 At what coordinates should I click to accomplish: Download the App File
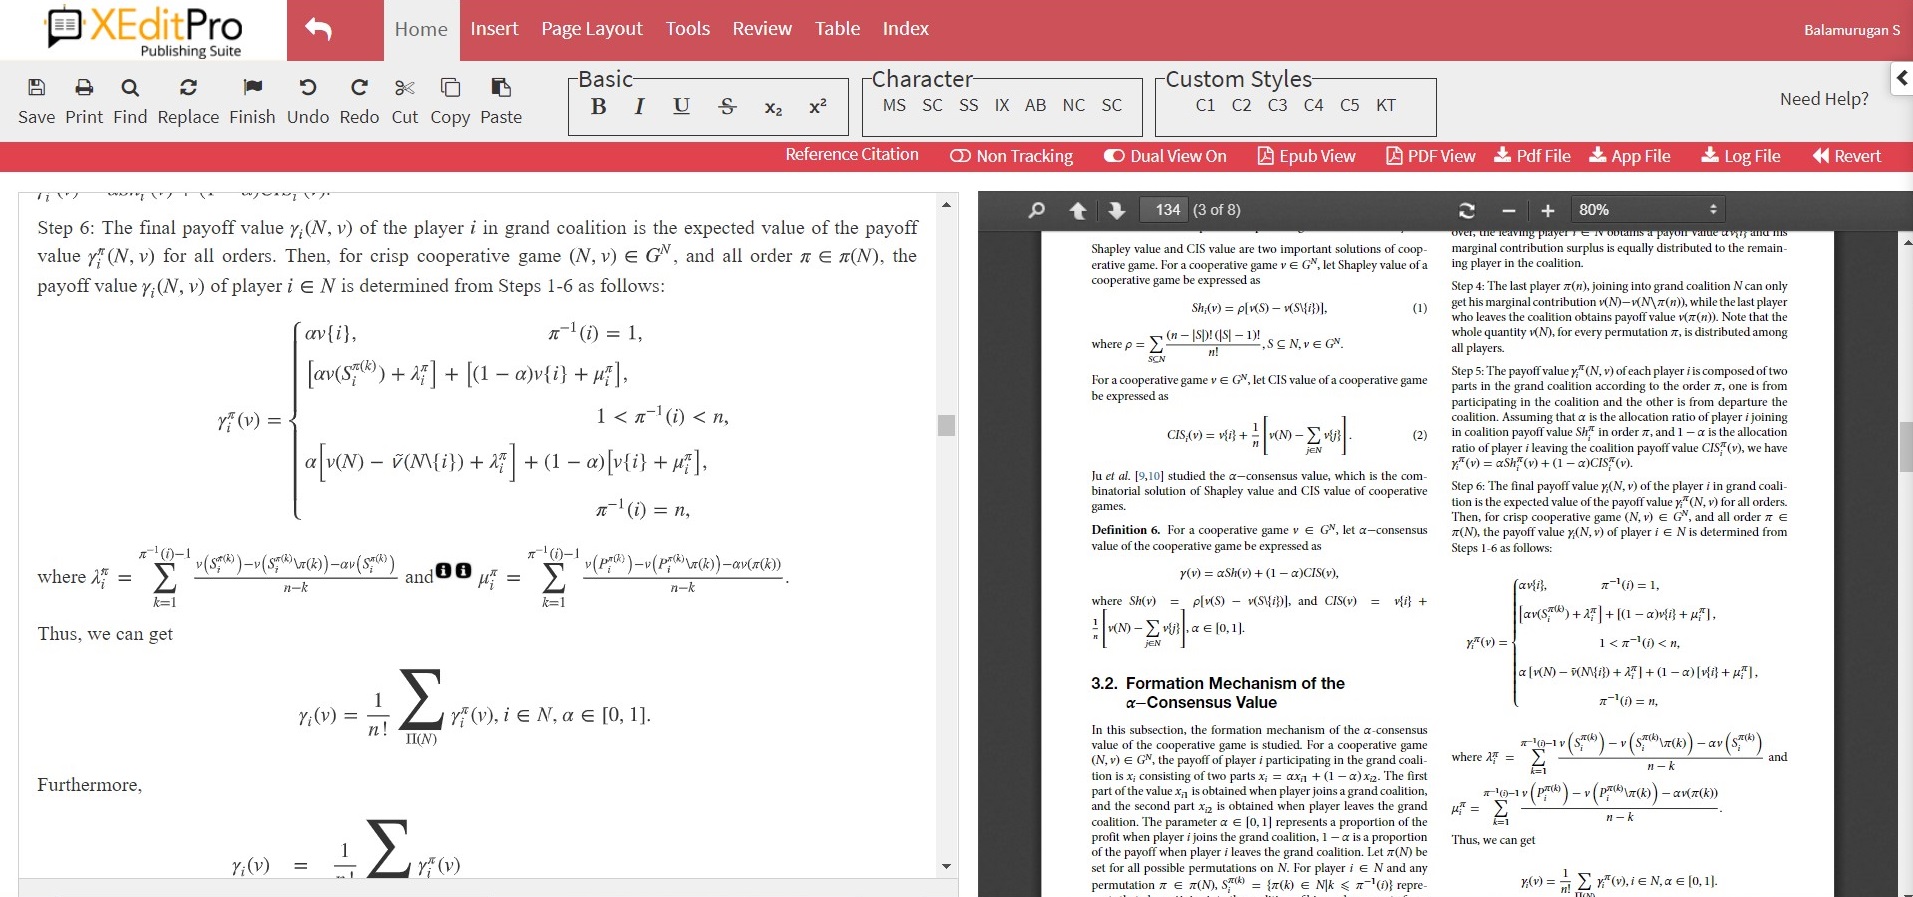click(1630, 156)
